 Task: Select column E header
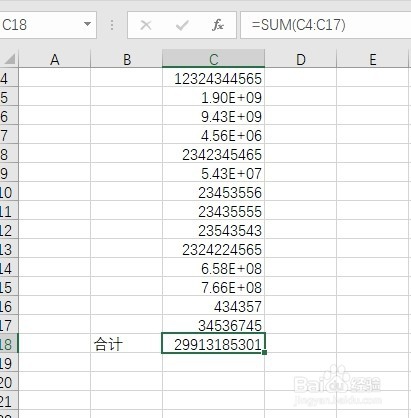point(373,59)
